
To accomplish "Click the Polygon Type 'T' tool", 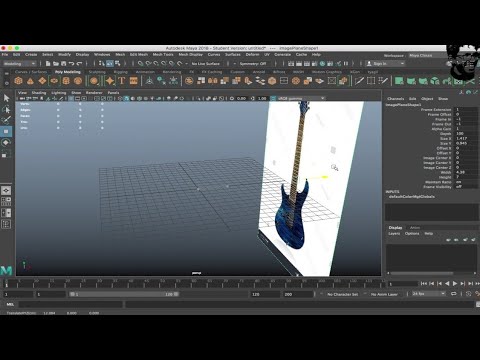I will (x=121, y=81).
